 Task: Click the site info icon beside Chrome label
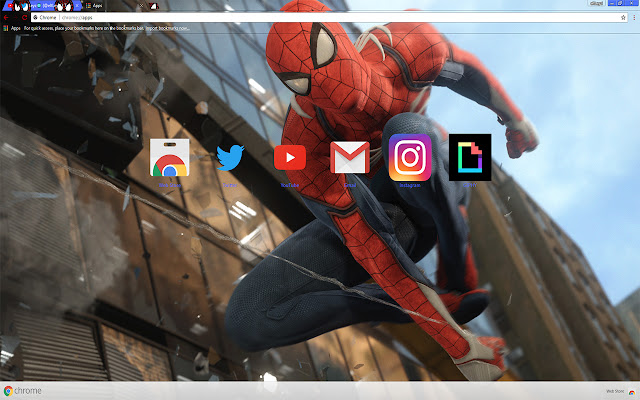coord(36,18)
